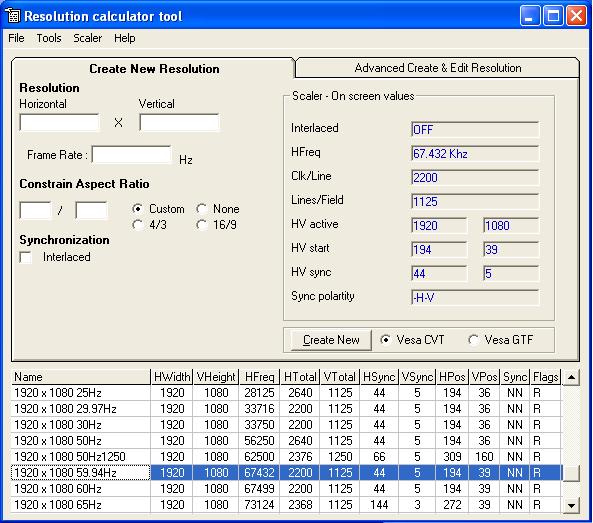The width and height of the screenshot is (593, 523).
Task: Select the 1920 x 1080 50Hz1250 row
Action: coord(287,456)
